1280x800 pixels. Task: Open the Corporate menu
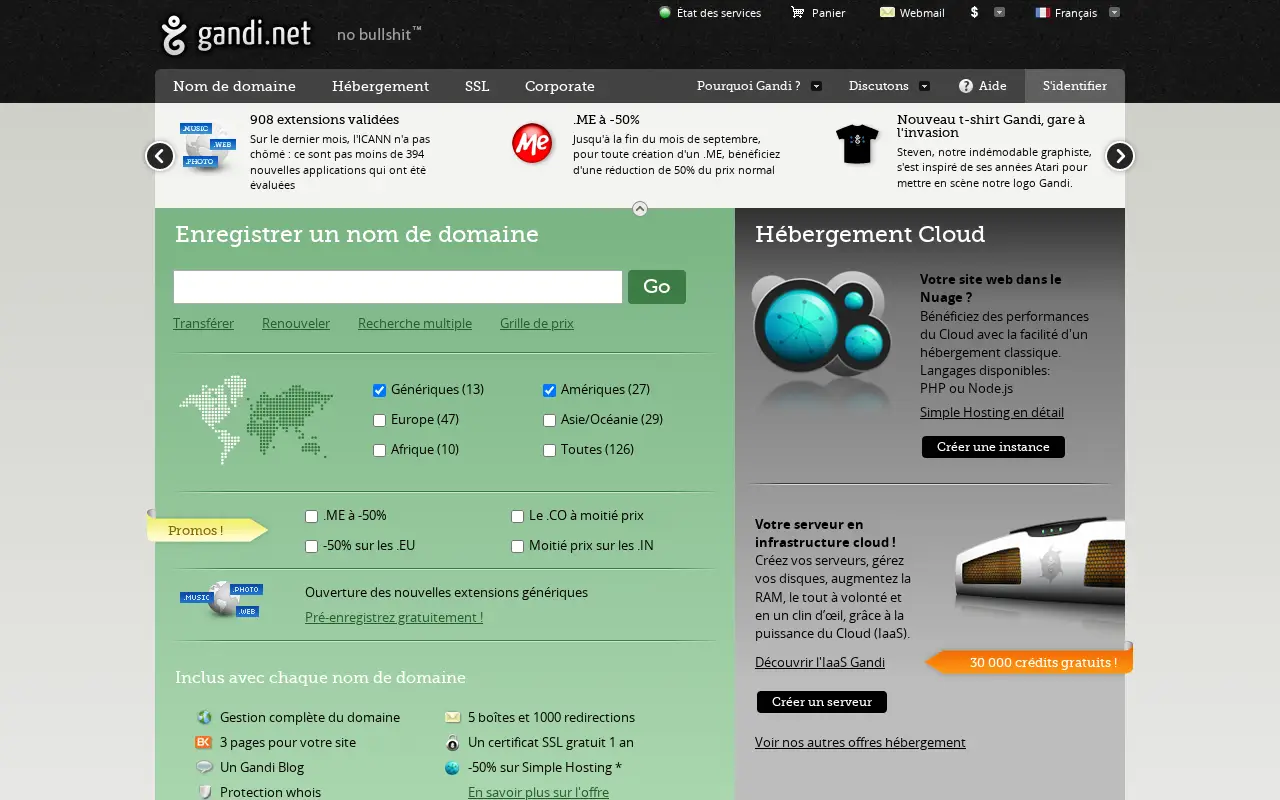(x=560, y=86)
